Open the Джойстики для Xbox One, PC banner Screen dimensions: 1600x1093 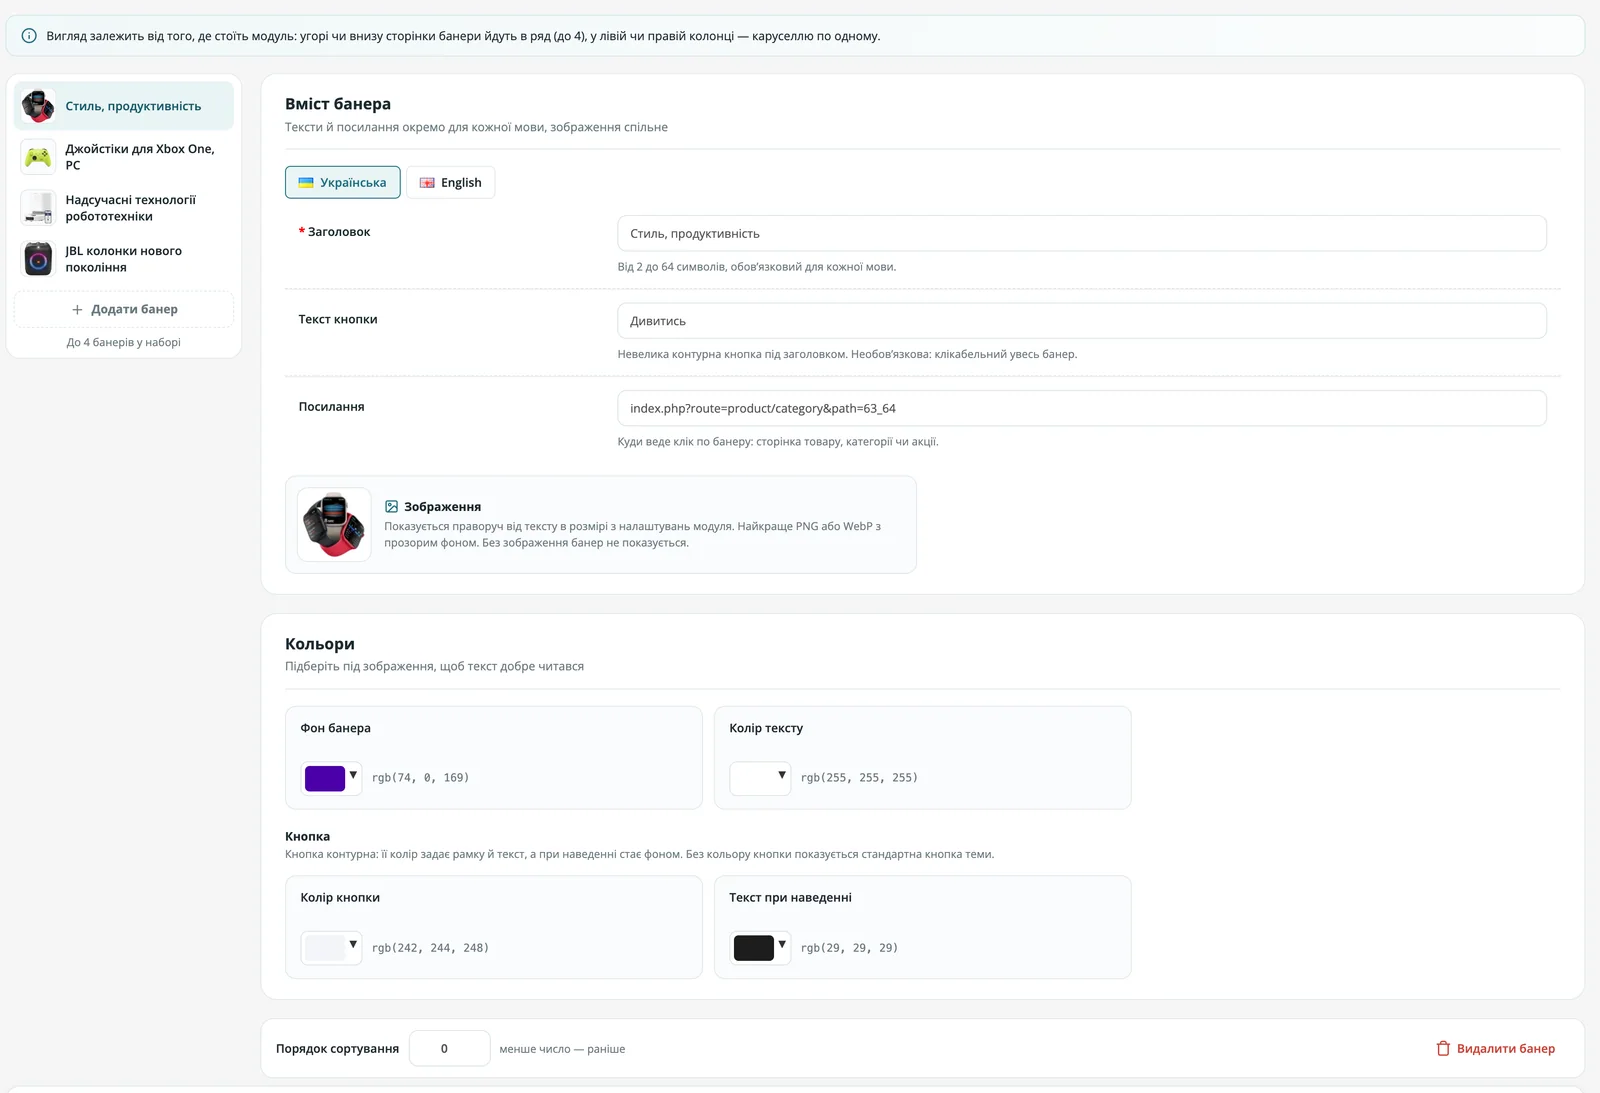124,157
